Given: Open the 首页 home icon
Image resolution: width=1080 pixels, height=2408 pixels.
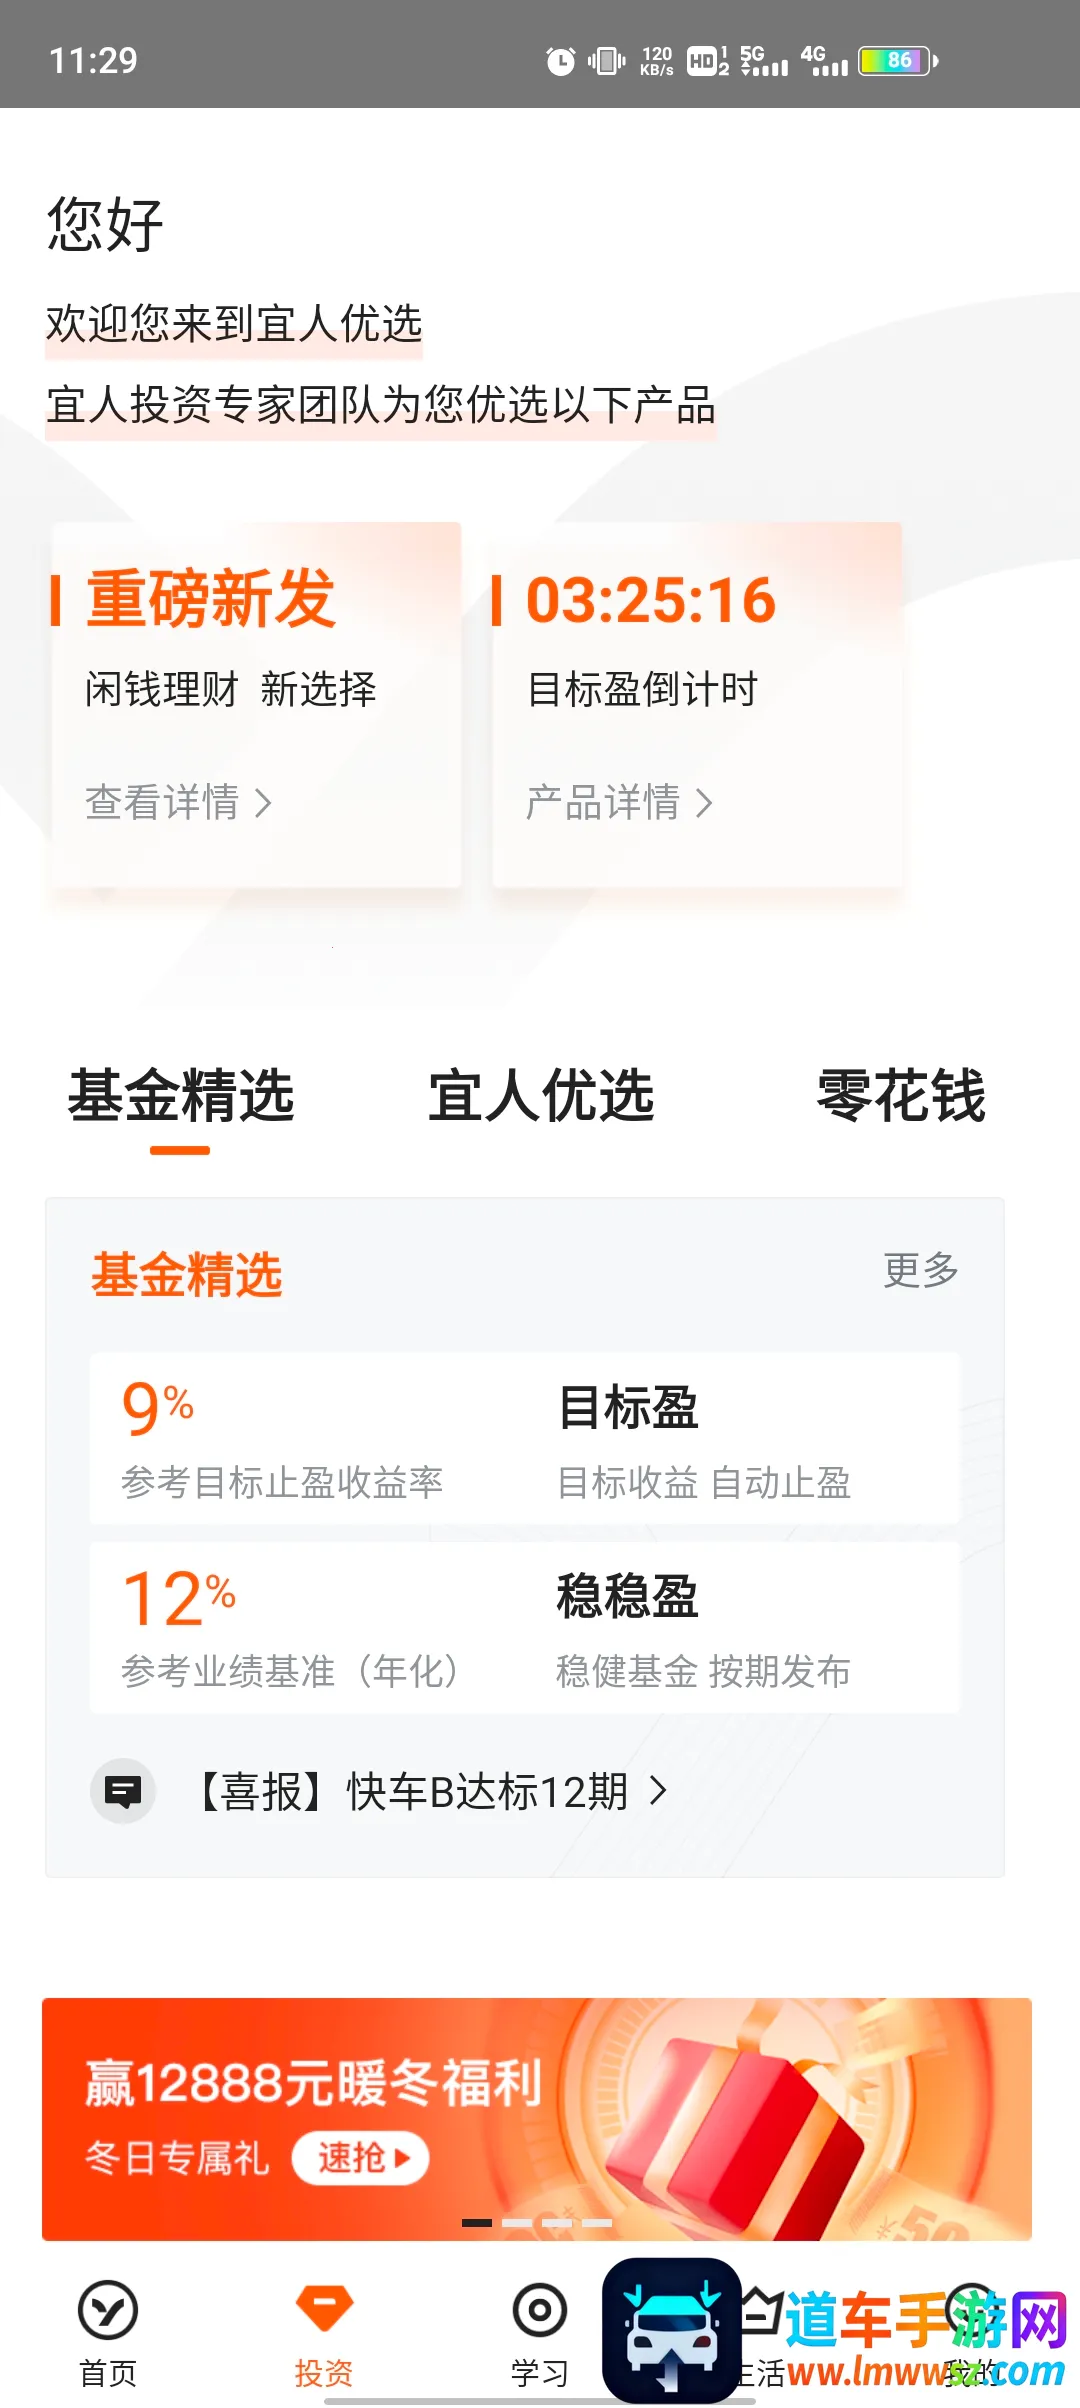Looking at the screenshot, I should click(x=107, y=2310).
